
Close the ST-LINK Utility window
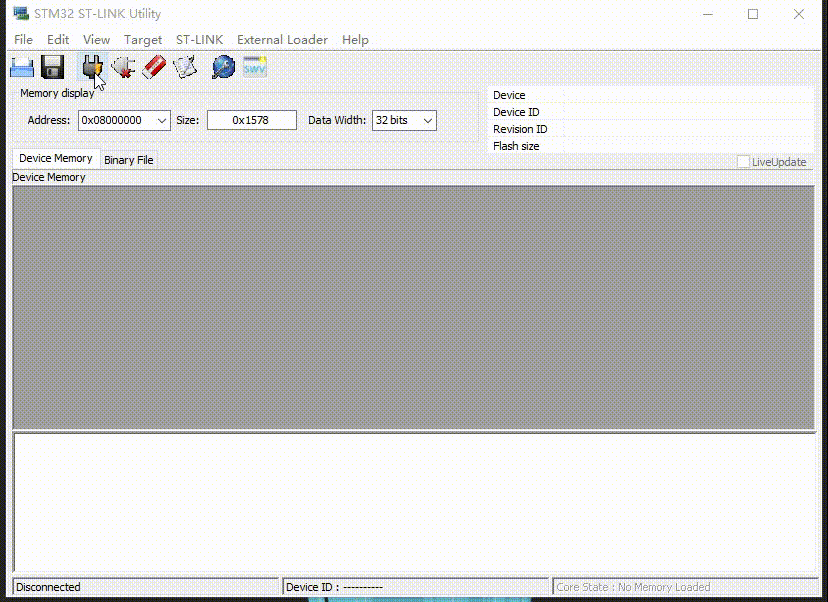pos(798,14)
